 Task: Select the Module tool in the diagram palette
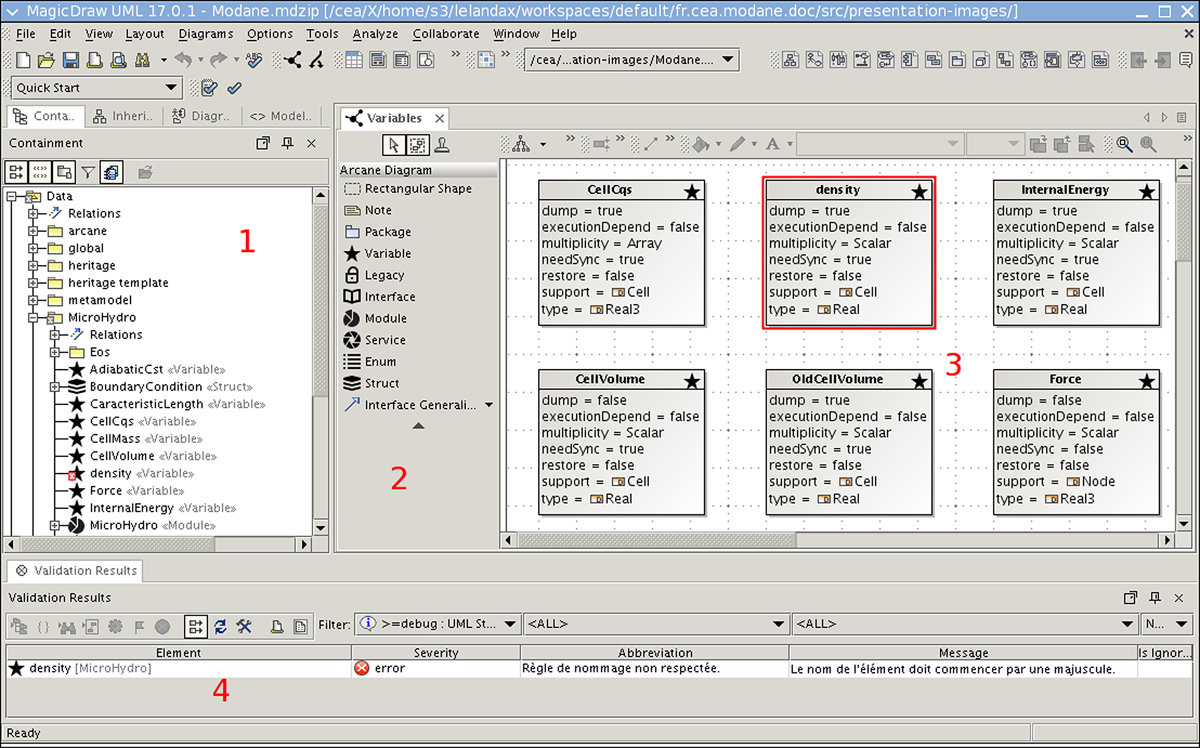click(x=375, y=318)
